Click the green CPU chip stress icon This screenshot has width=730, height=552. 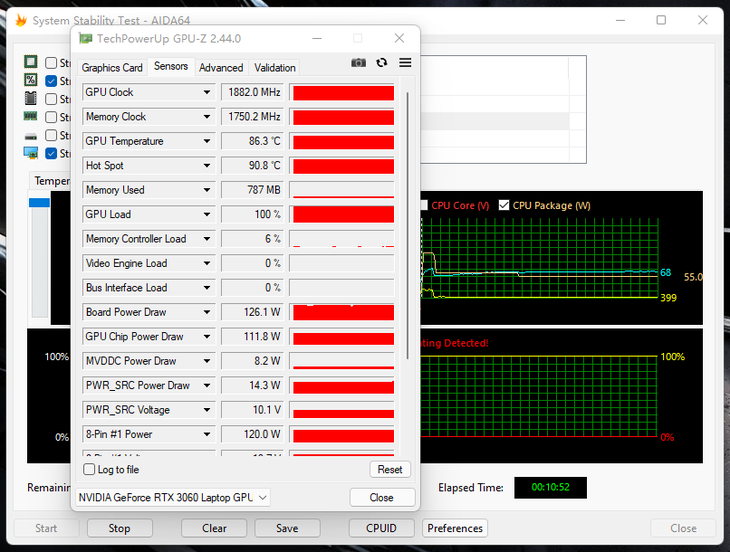point(31,62)
